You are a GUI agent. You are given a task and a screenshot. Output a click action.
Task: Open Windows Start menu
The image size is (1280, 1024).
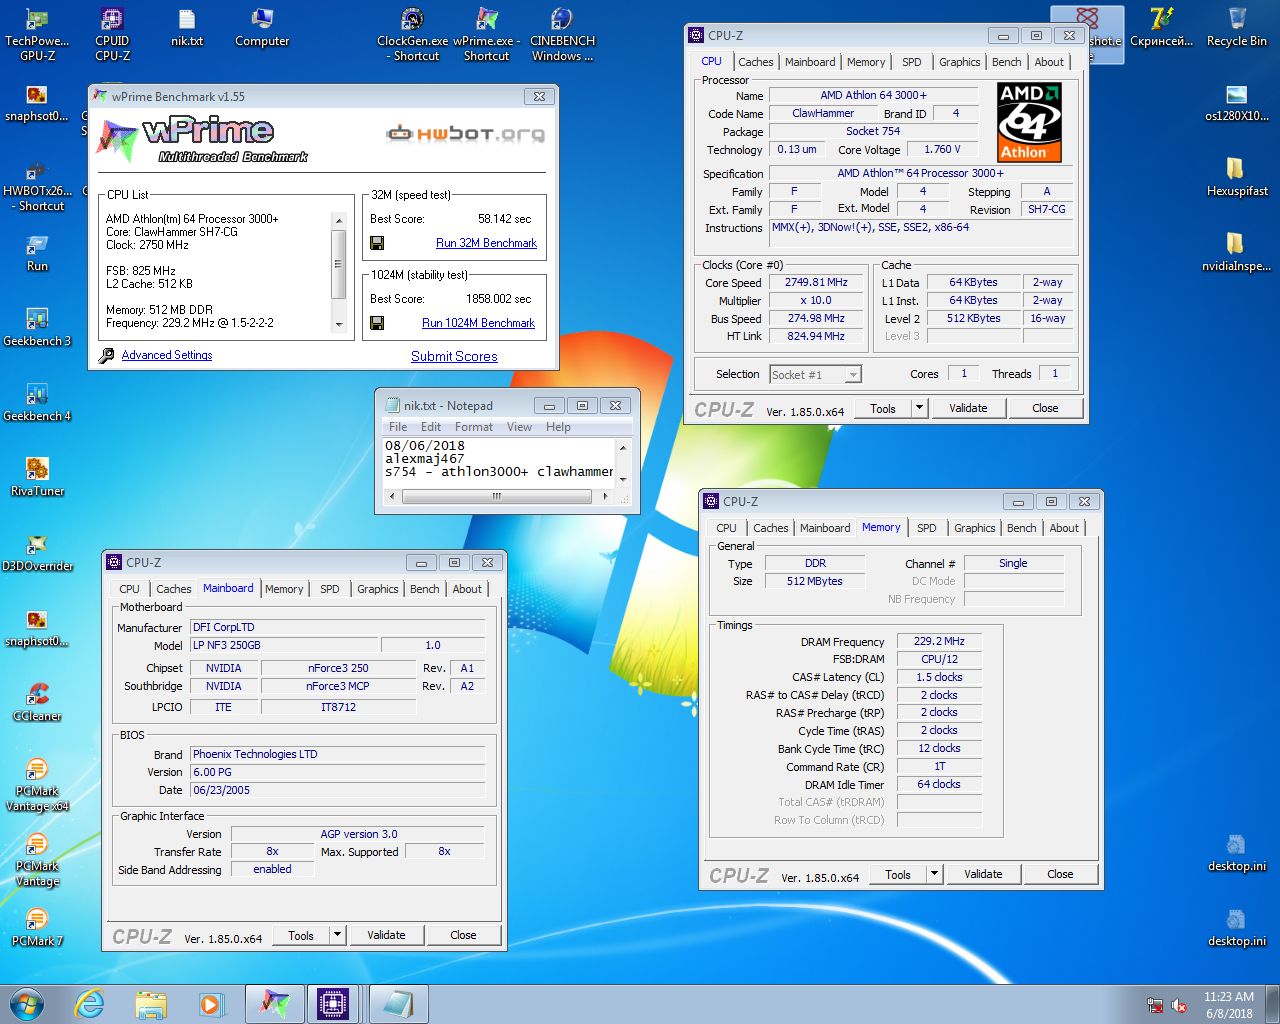tap(27, 1004)
